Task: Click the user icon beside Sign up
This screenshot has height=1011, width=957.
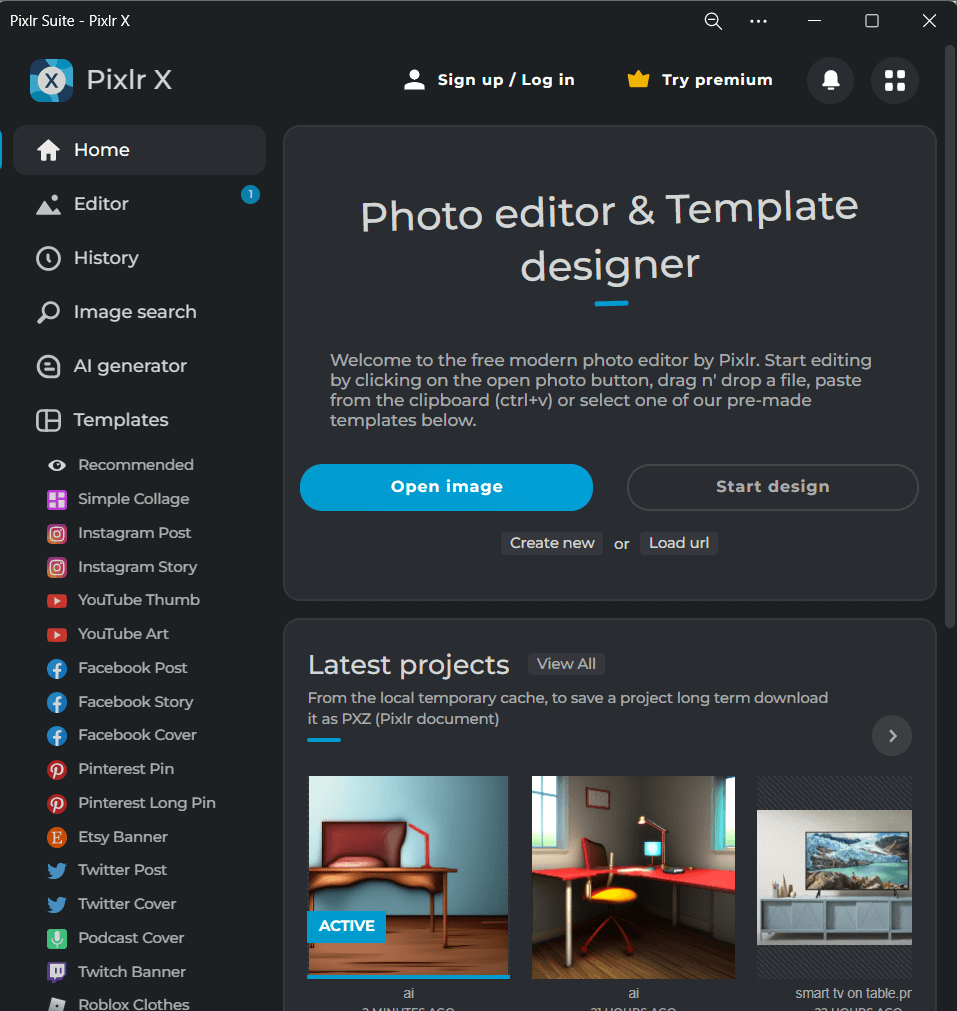Action: (x=414, y=80)
